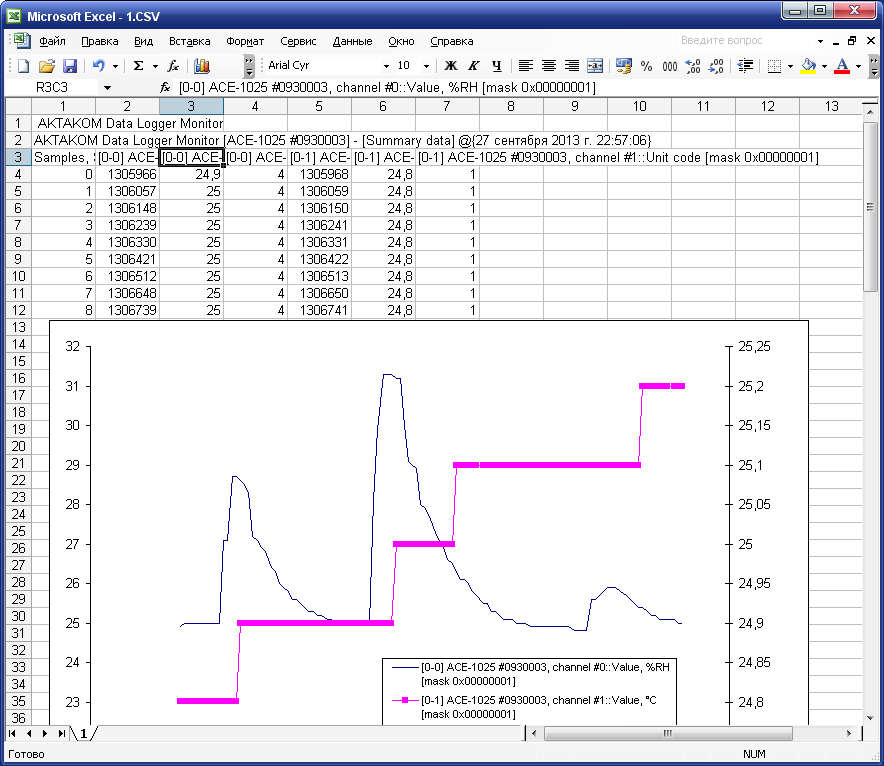Click the formula bar fx button
884x766 pixels.
[165, 87]
